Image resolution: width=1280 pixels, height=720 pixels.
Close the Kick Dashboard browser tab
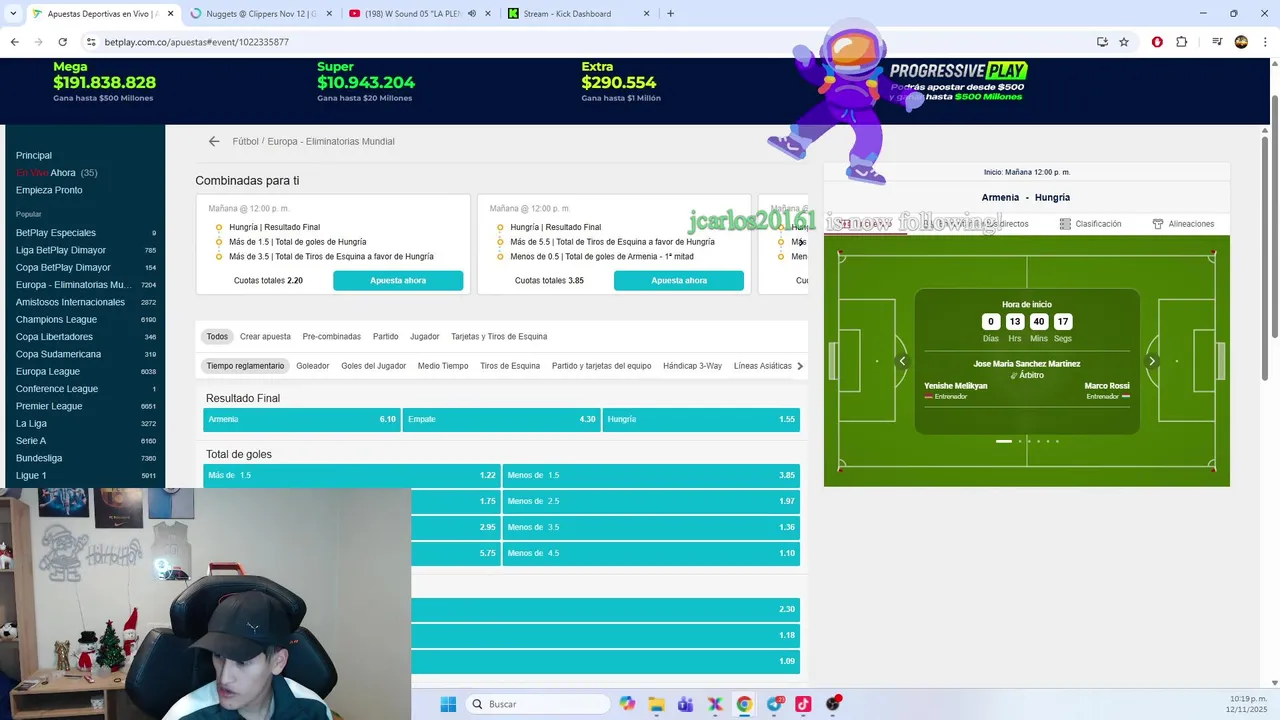click(x=646, y=14)
